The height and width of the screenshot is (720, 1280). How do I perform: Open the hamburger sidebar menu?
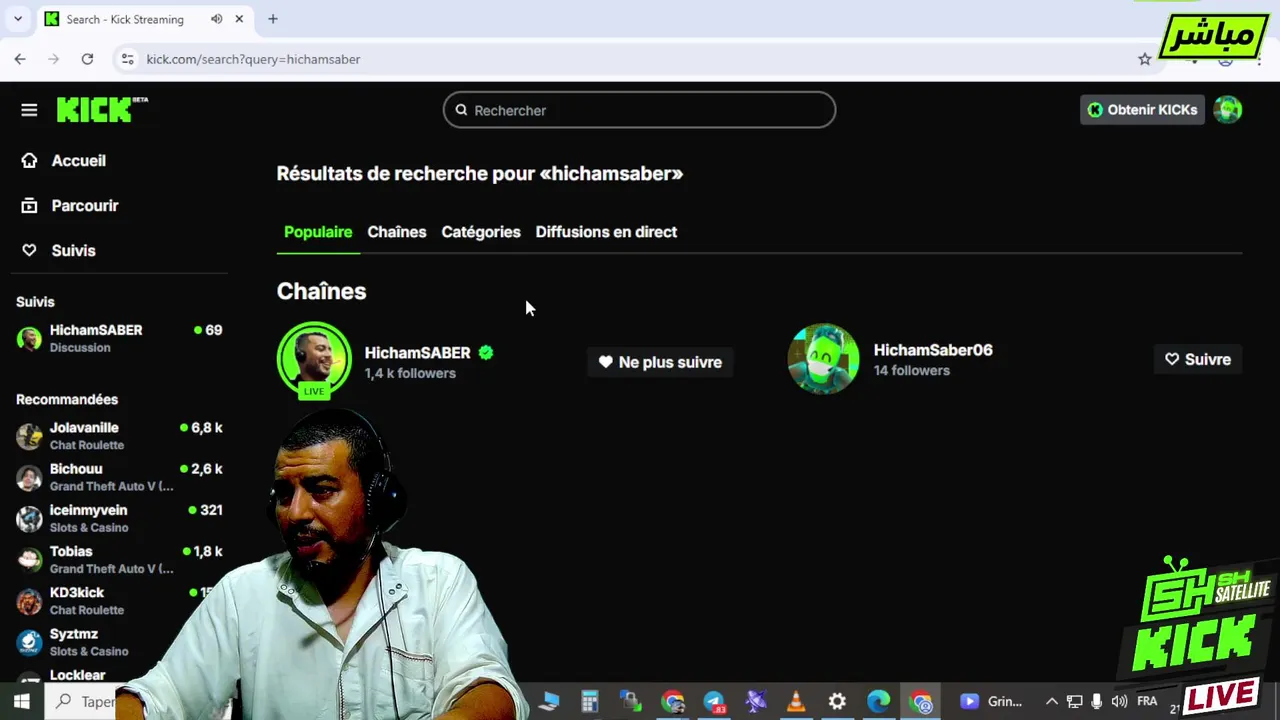pos(29,110)
